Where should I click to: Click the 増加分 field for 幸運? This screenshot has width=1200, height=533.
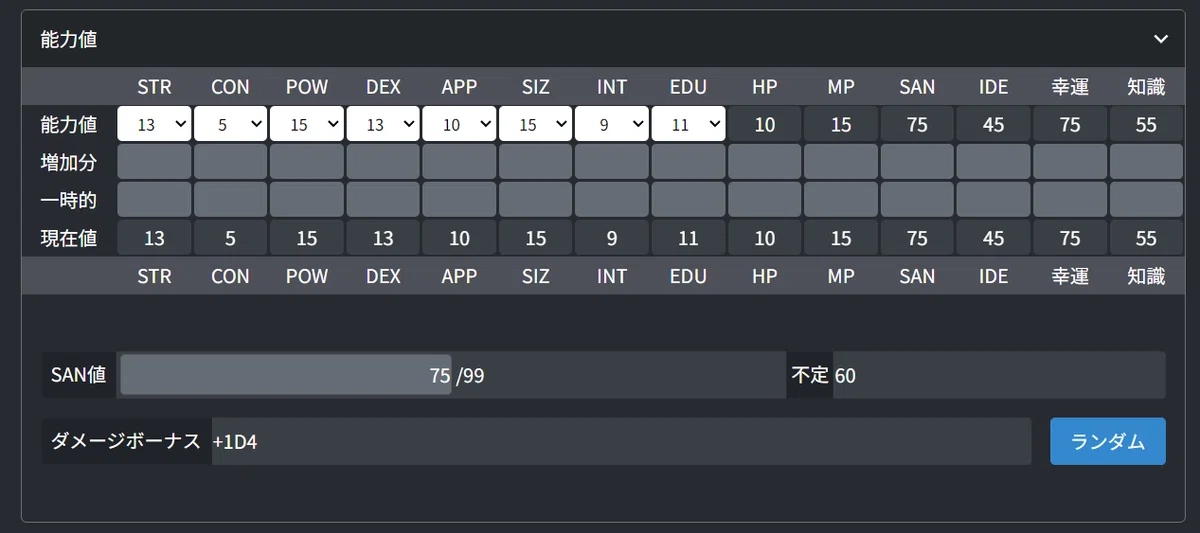tap(1069, 162)
